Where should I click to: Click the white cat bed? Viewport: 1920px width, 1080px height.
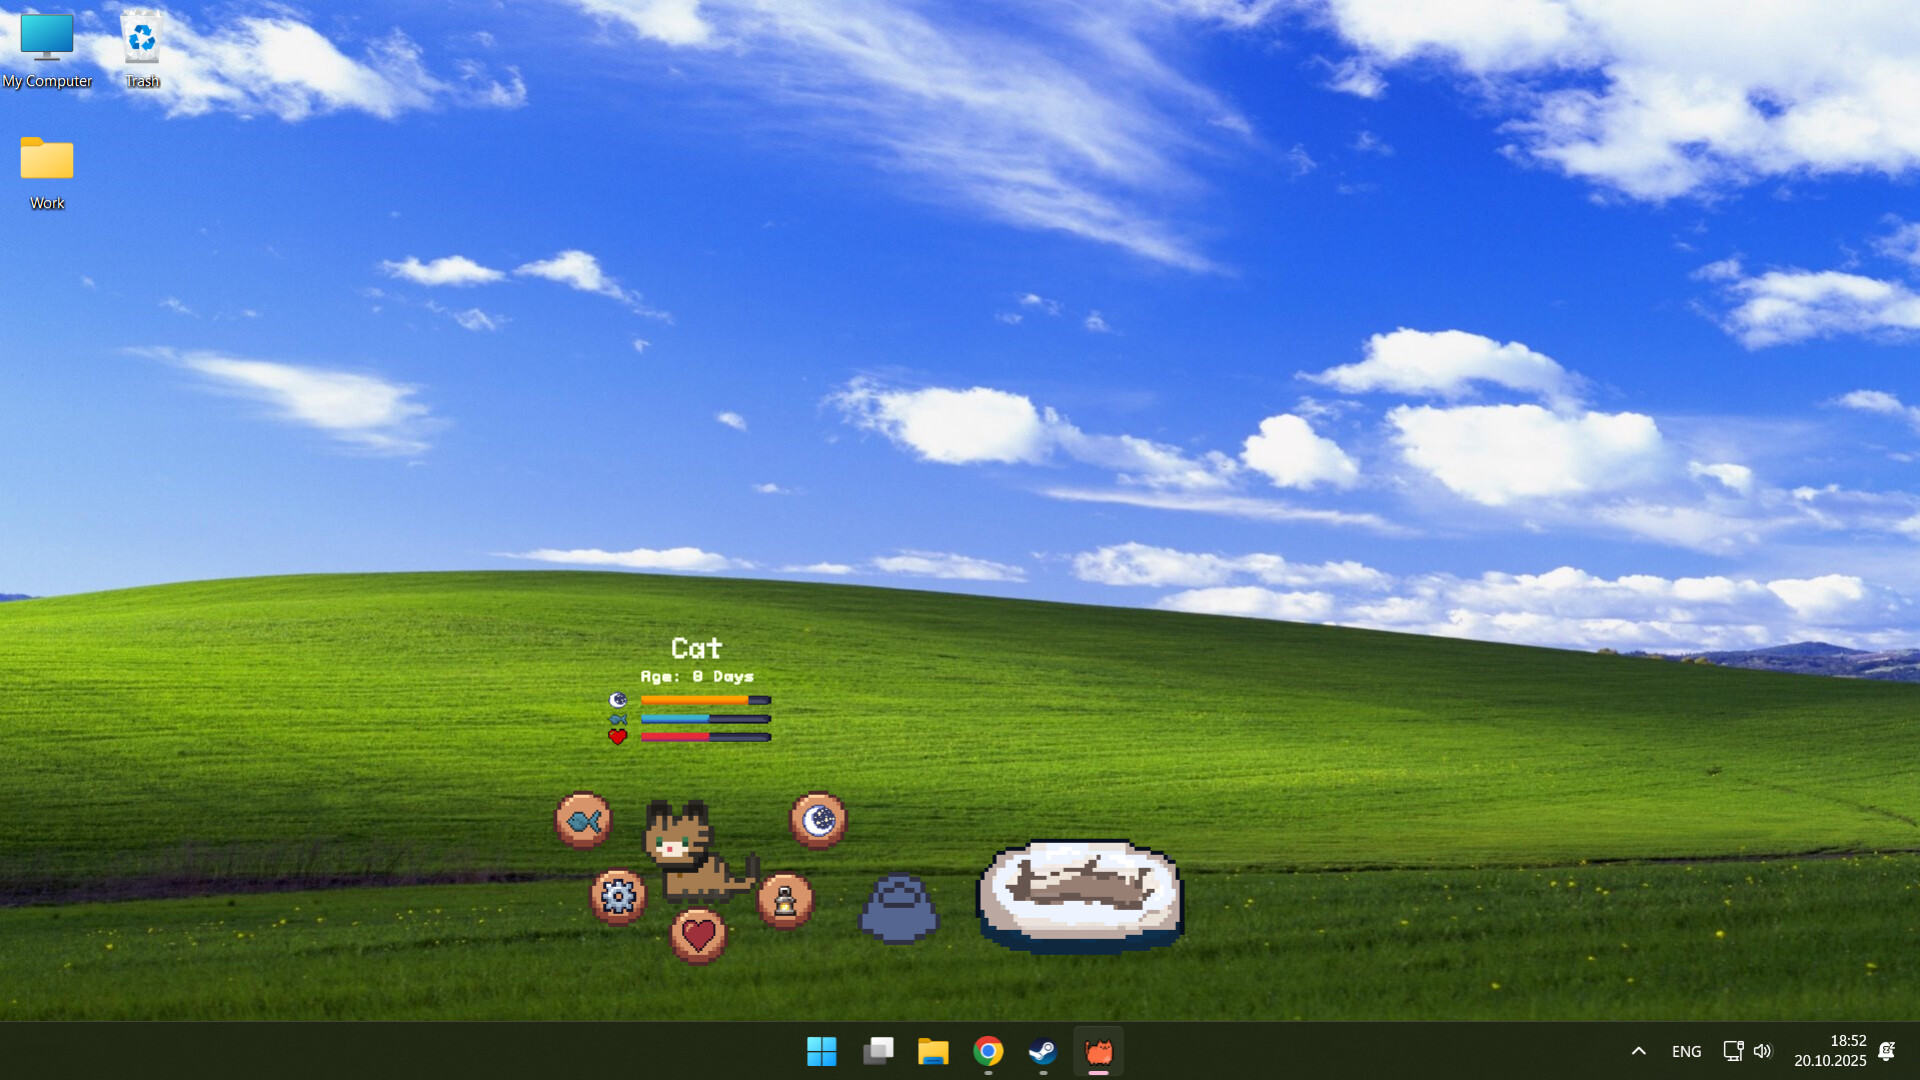coord(1080,894)
